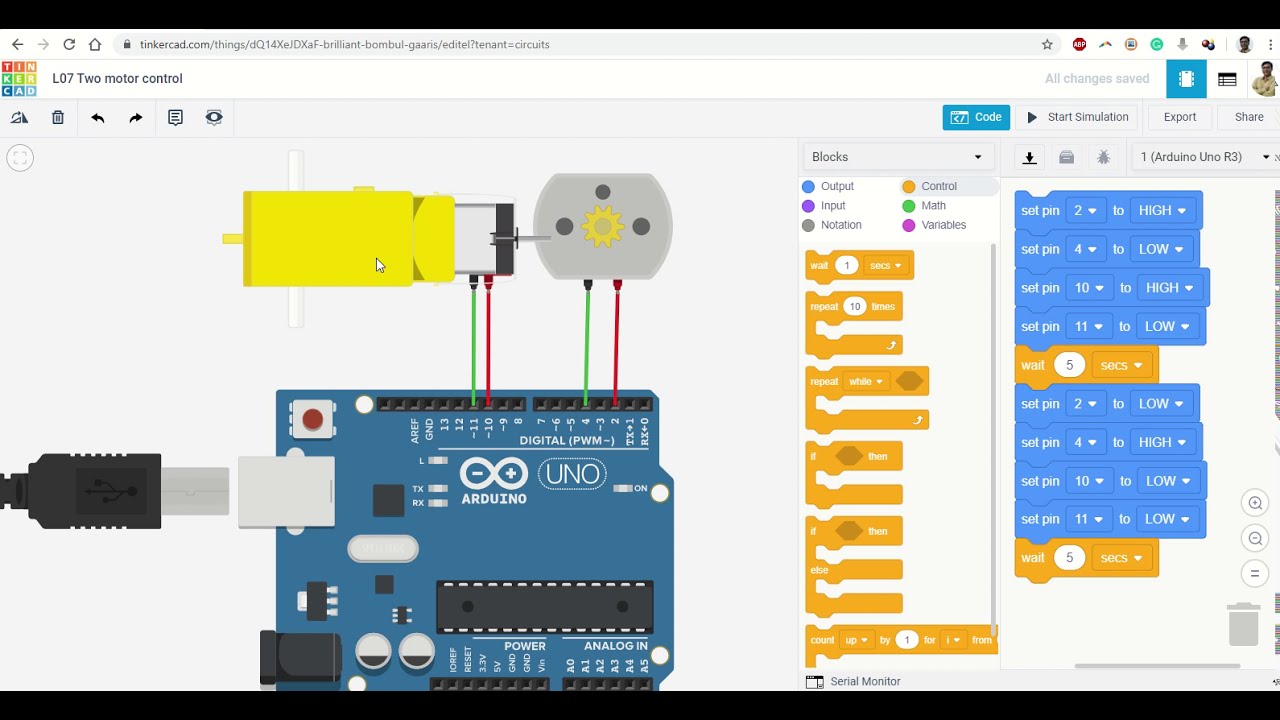The image size is (1280, 720).
Task: Reload the browser page
Action: [69, 44]
